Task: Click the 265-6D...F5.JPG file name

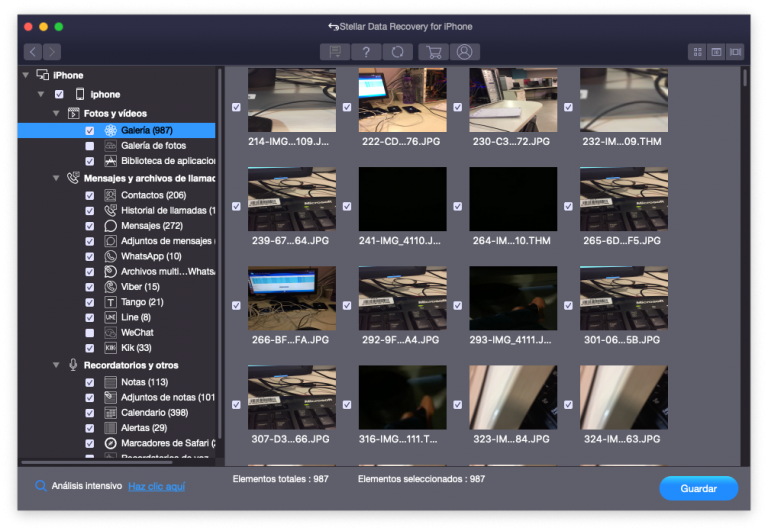Action: click(622, 241)
